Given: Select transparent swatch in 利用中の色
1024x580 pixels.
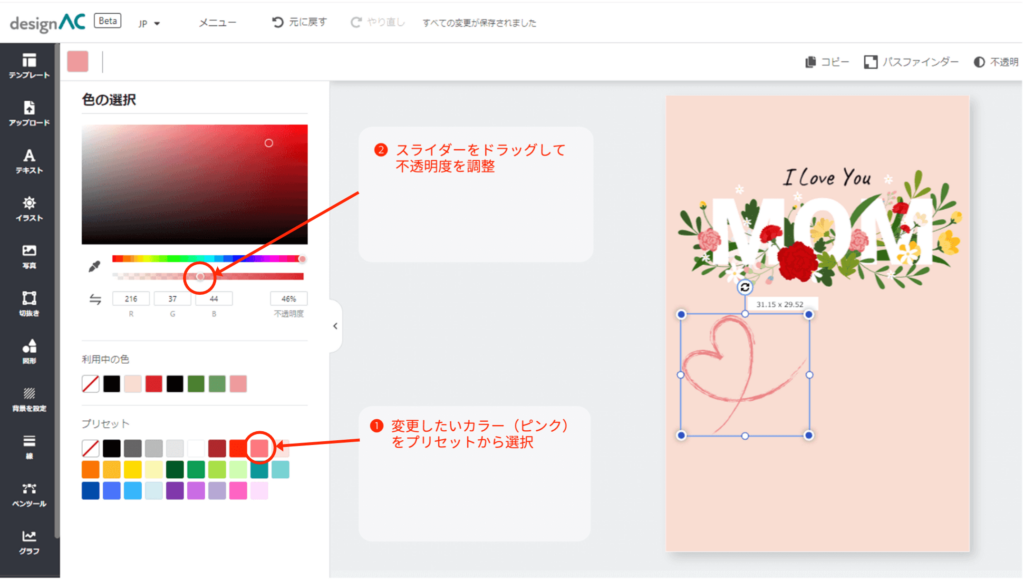Looking at the screenshot, I should coord(91,384).
